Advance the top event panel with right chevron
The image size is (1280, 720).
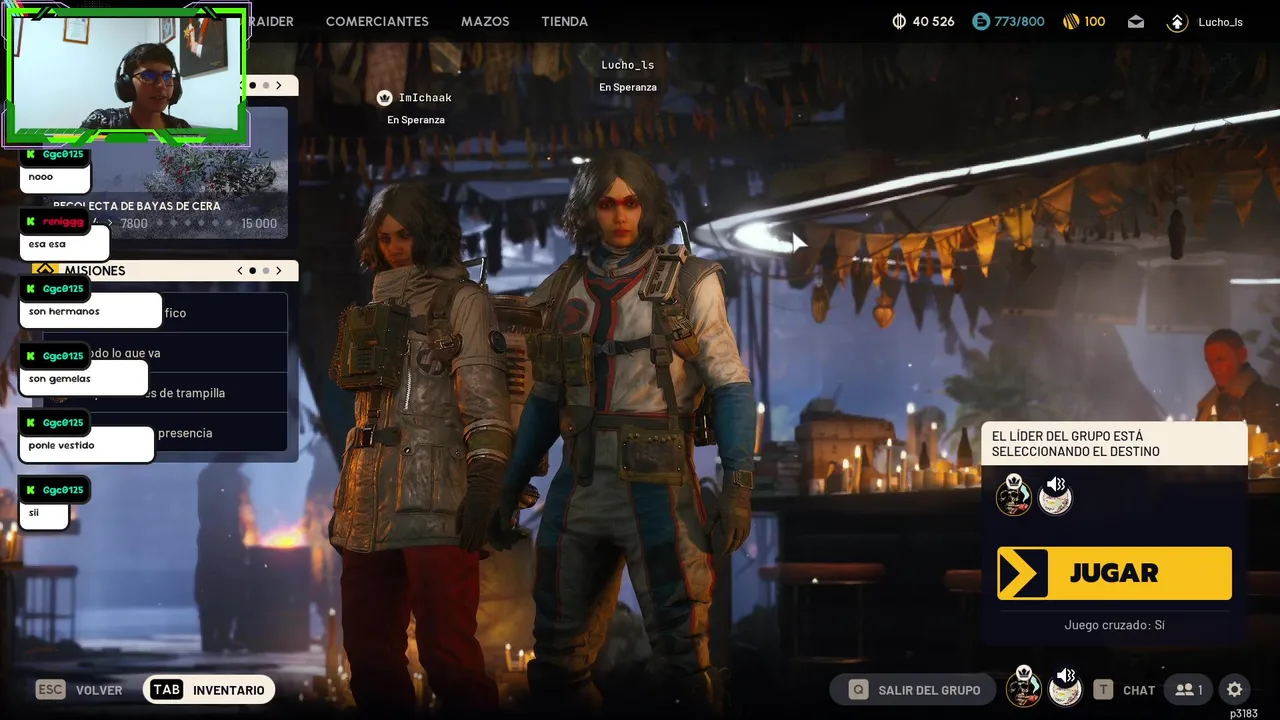pyautogui.click(x=279, y=85)
